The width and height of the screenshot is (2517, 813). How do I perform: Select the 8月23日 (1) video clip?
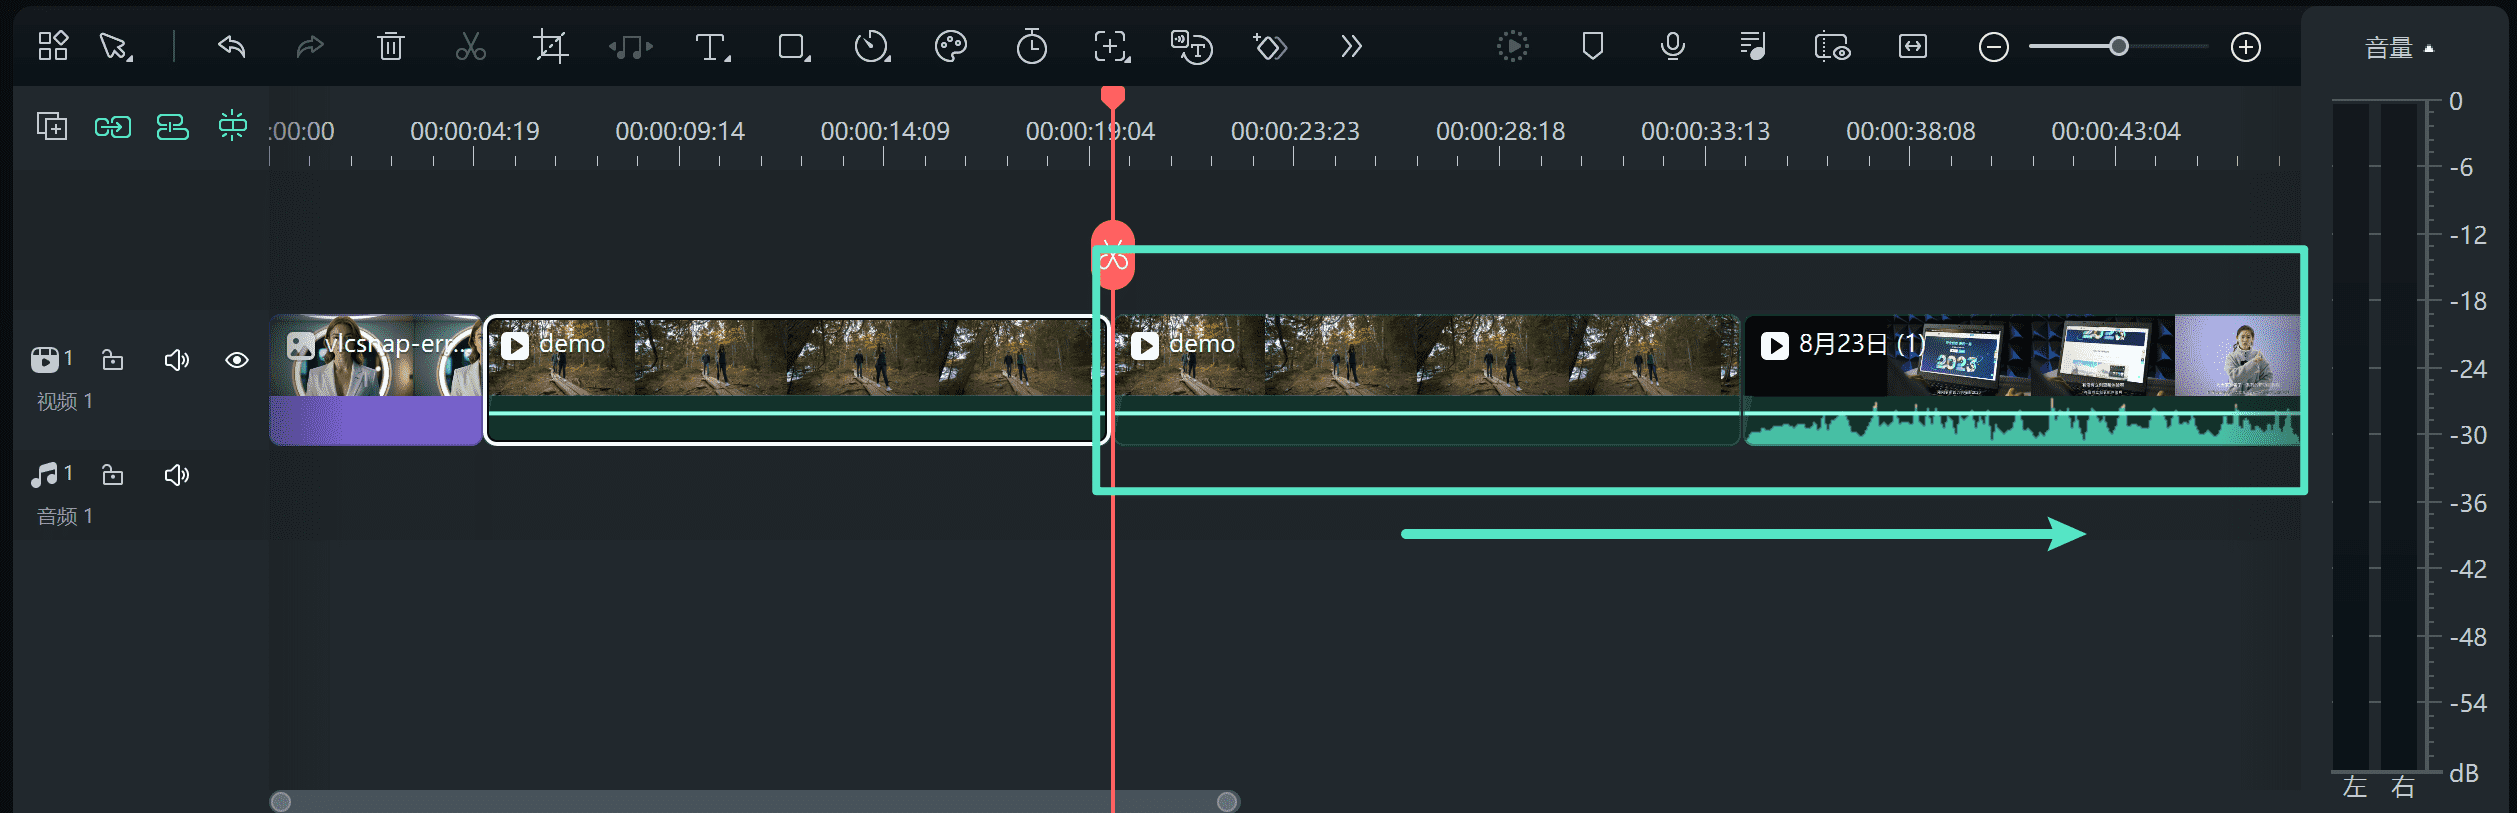2020,380
